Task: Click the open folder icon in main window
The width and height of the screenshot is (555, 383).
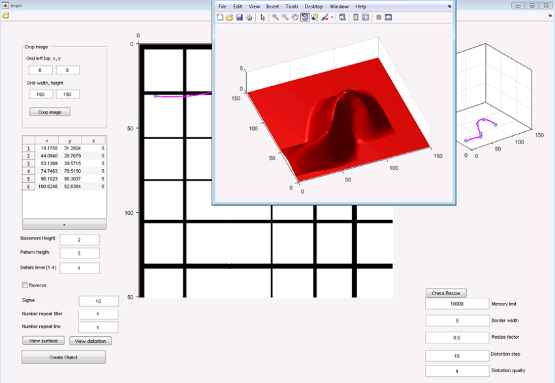Action: tap(5, 16)
